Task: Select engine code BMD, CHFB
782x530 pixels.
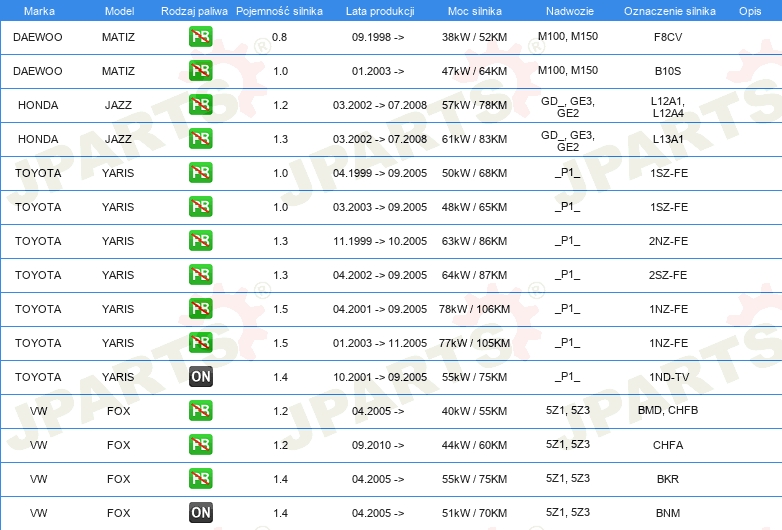Action: point(668,410)
